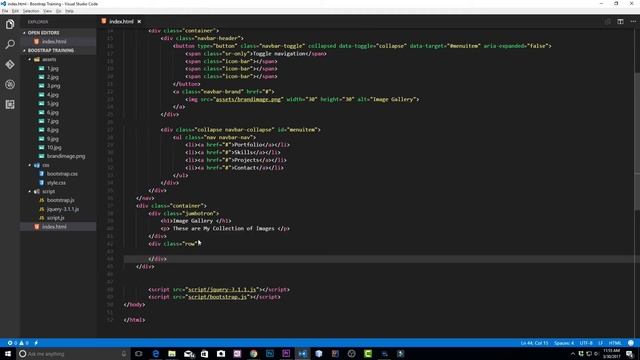Open the Help menu
This screenshot has height=360, width=640.
click(70, 11)
